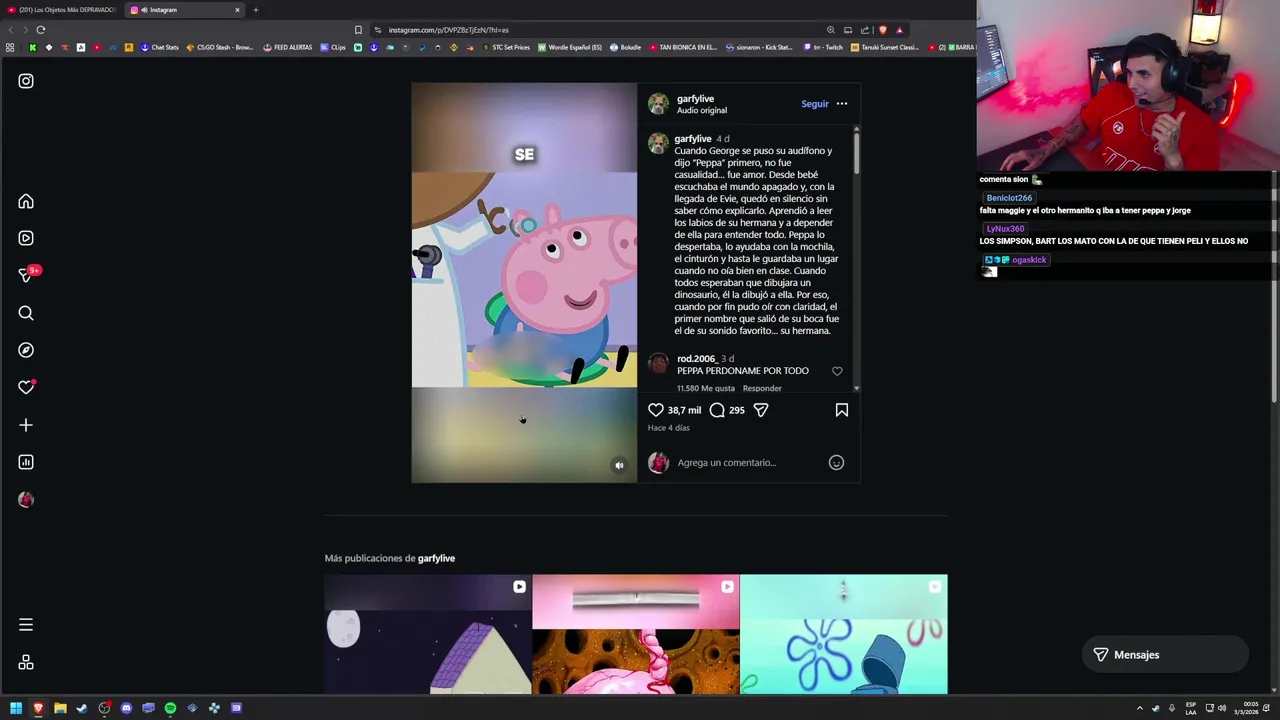Open a new browser tab

[256, 10]
